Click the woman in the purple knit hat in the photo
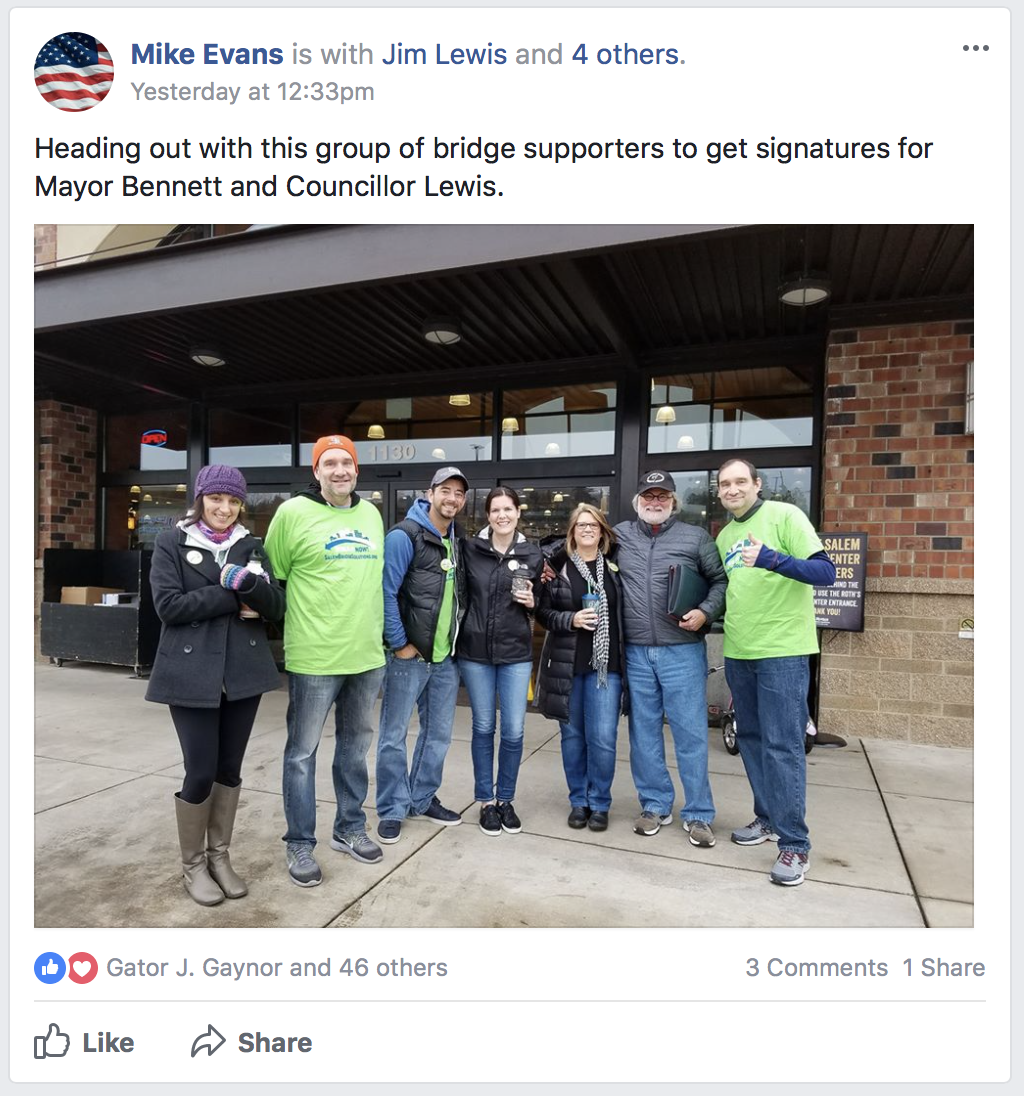Viewport: 1024px width, 1096px height. [213, 682]
